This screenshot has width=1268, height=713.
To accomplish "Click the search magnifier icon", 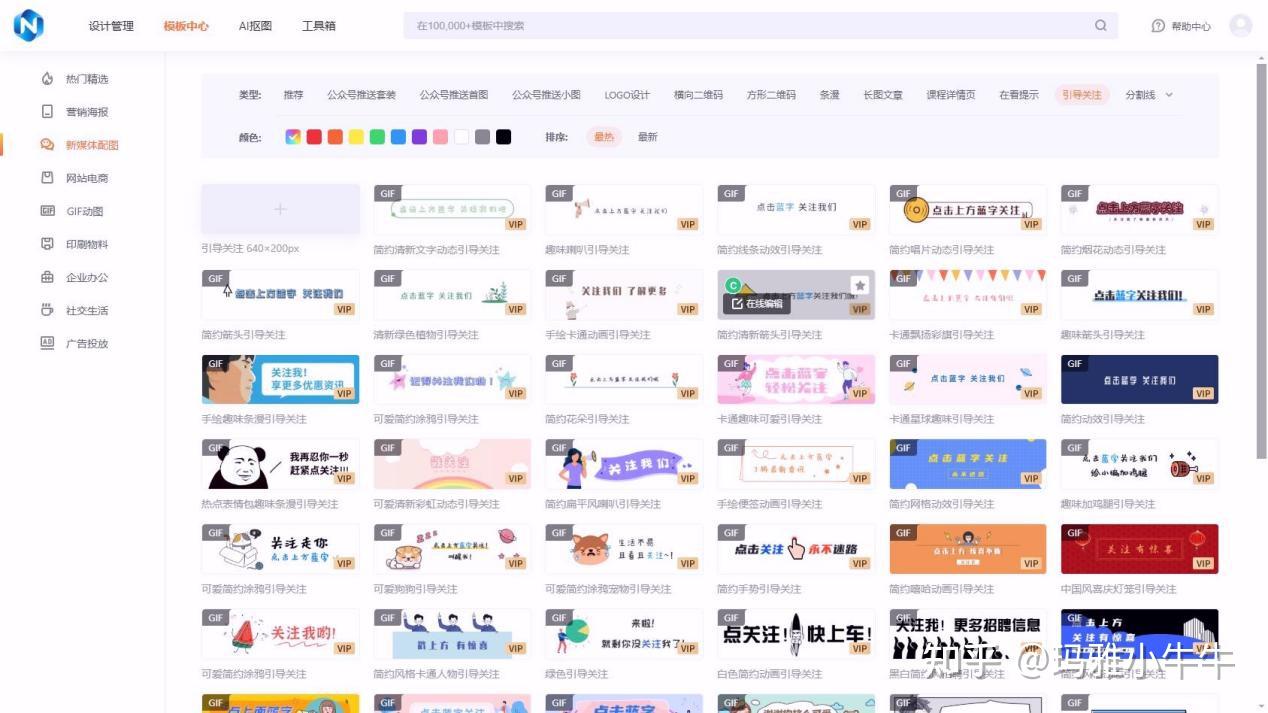I will (1101, 26).
